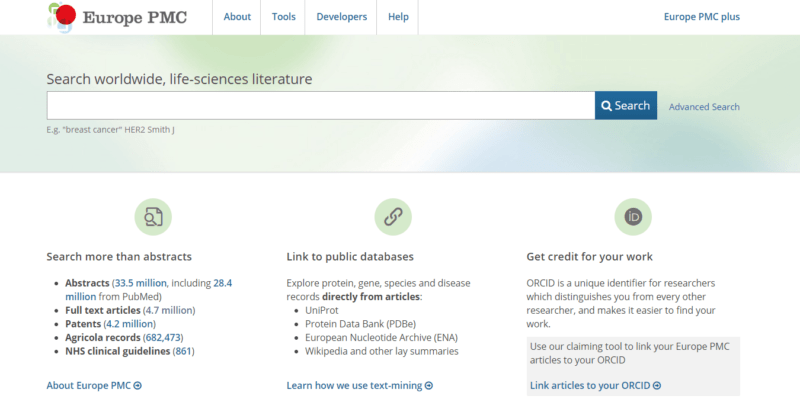Open the About menu item

[237, 17]
